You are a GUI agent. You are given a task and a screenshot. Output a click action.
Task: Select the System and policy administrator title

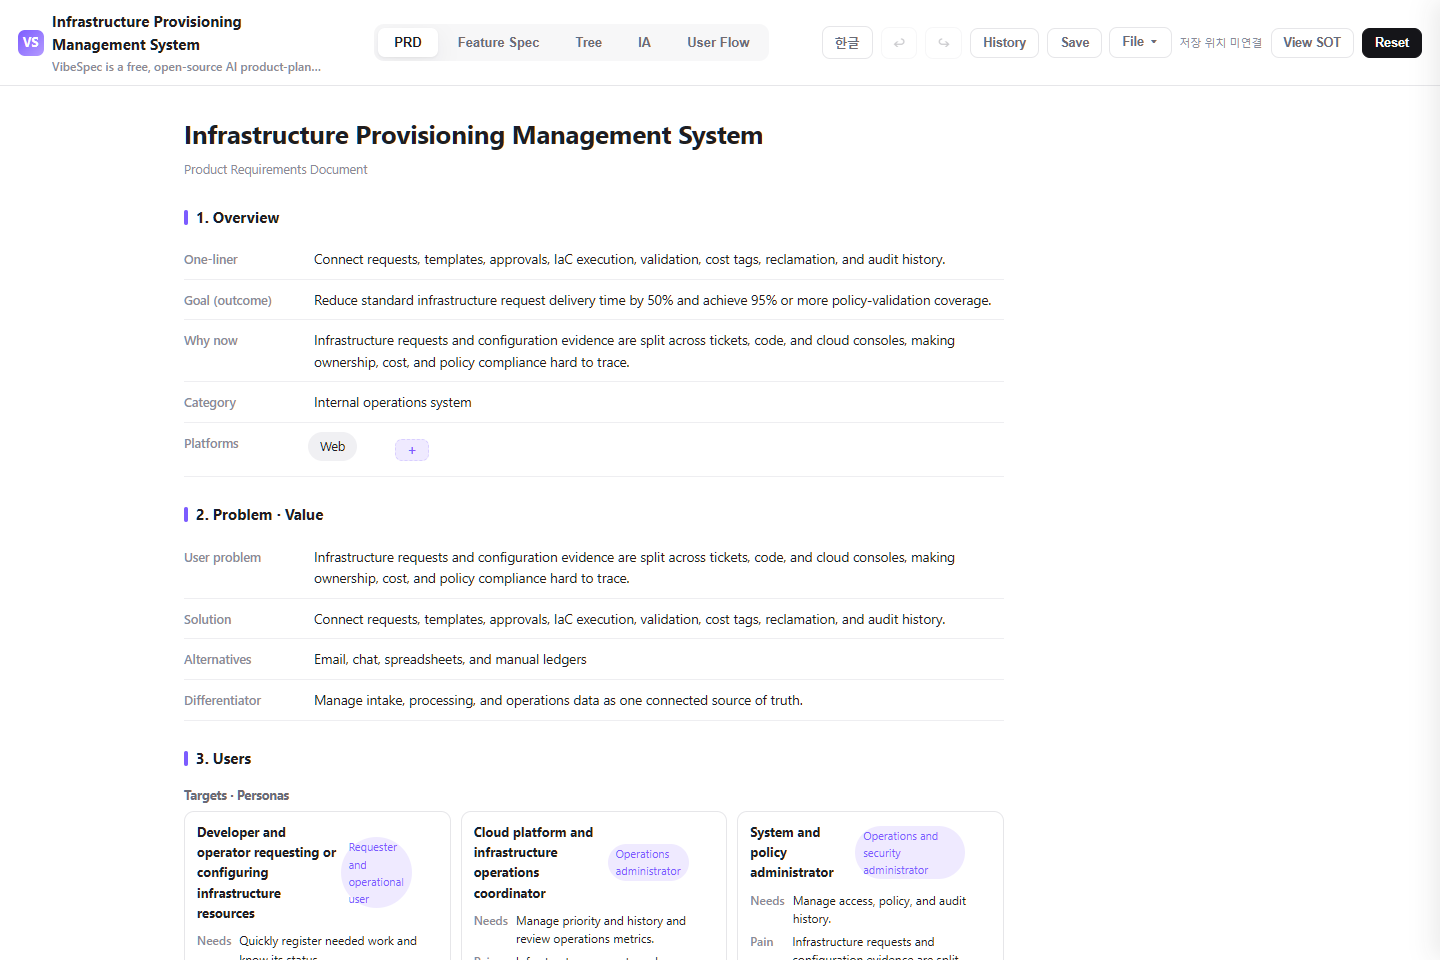791,853
